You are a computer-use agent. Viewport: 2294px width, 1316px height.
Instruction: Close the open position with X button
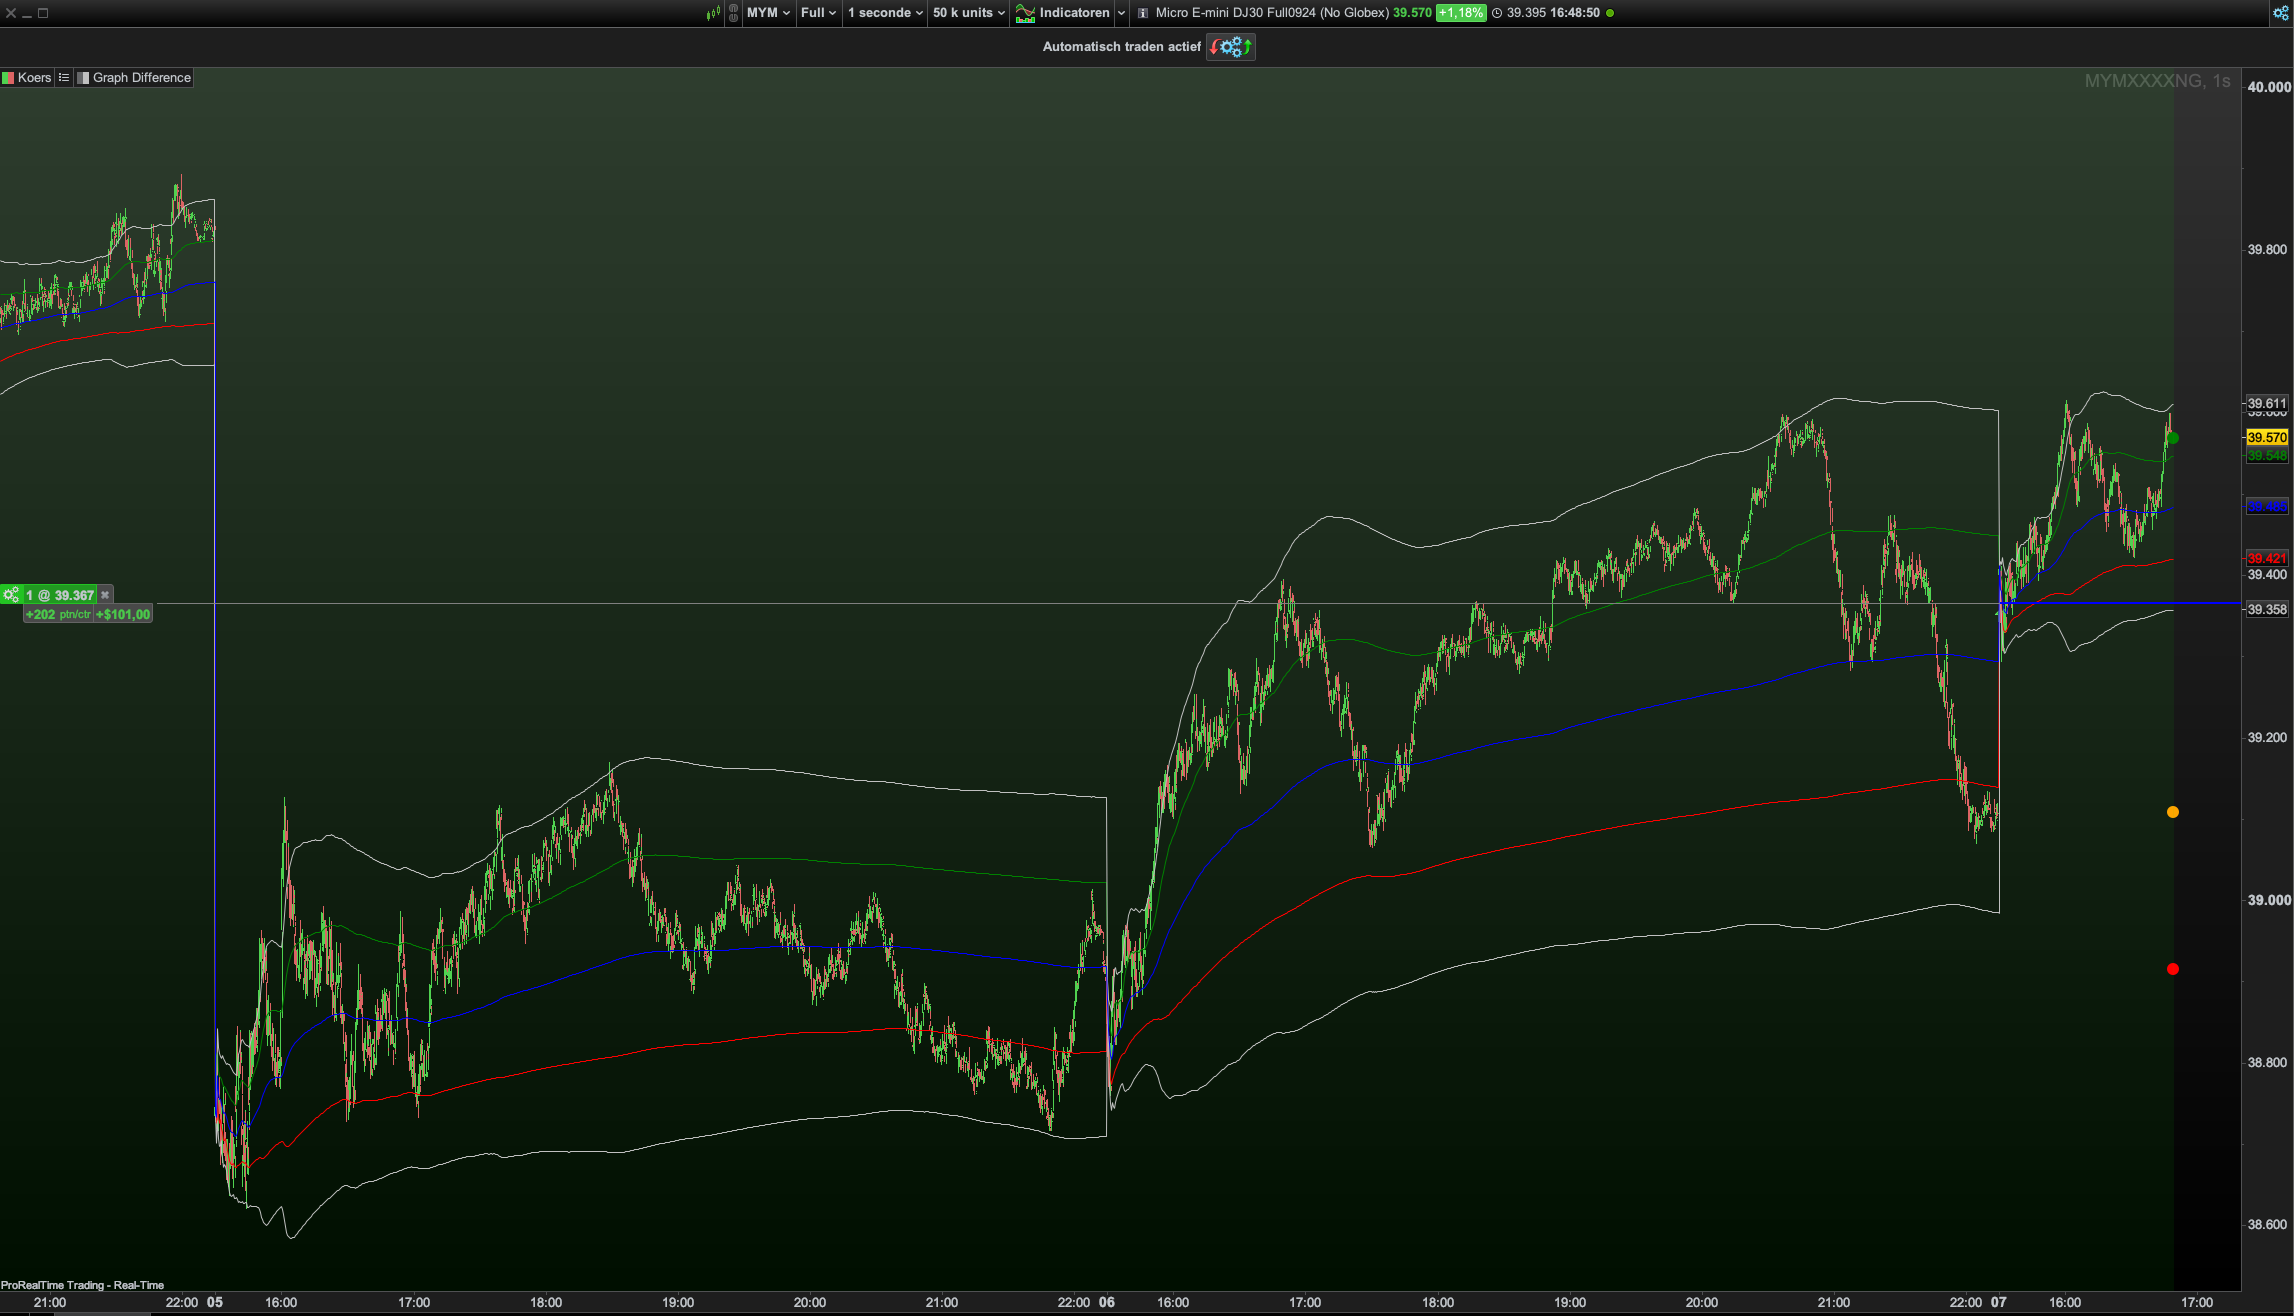pyautogui.click(x=105, y=595)
